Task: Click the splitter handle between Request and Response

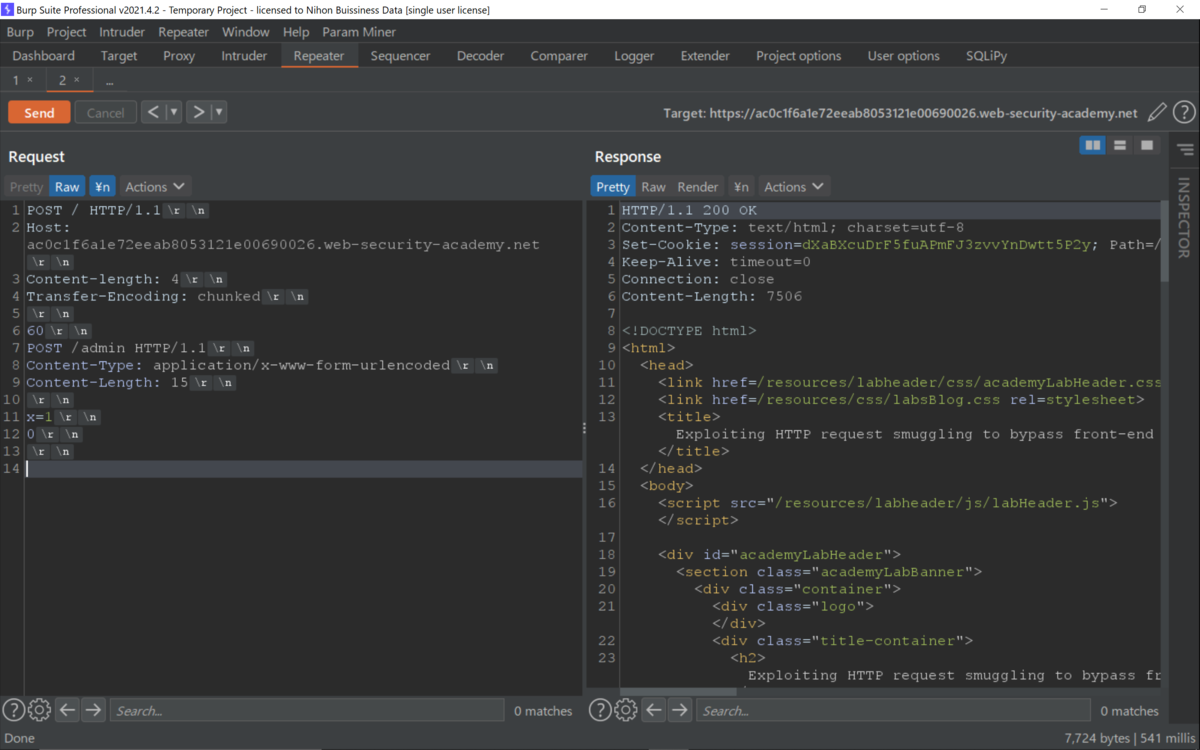Action: point(584,428)
